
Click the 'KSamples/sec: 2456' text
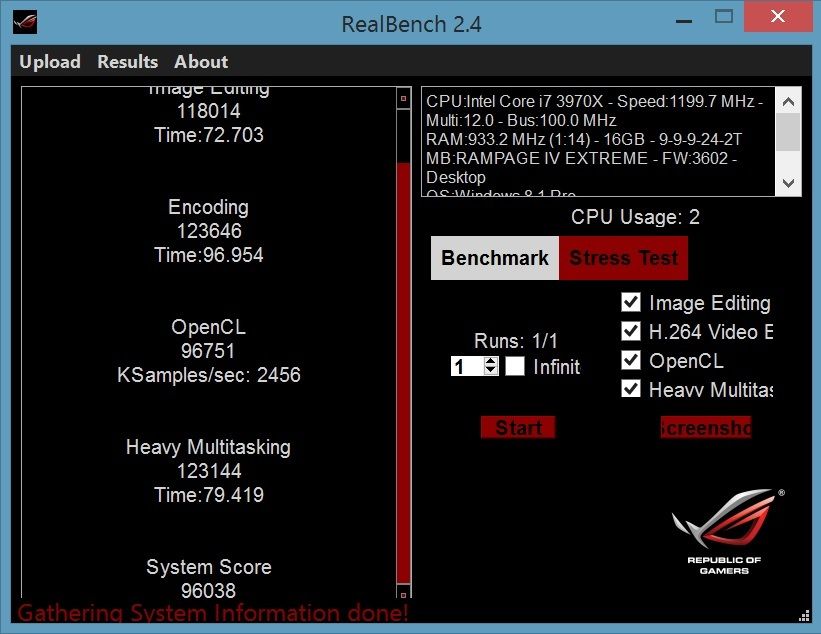[209, 375]
